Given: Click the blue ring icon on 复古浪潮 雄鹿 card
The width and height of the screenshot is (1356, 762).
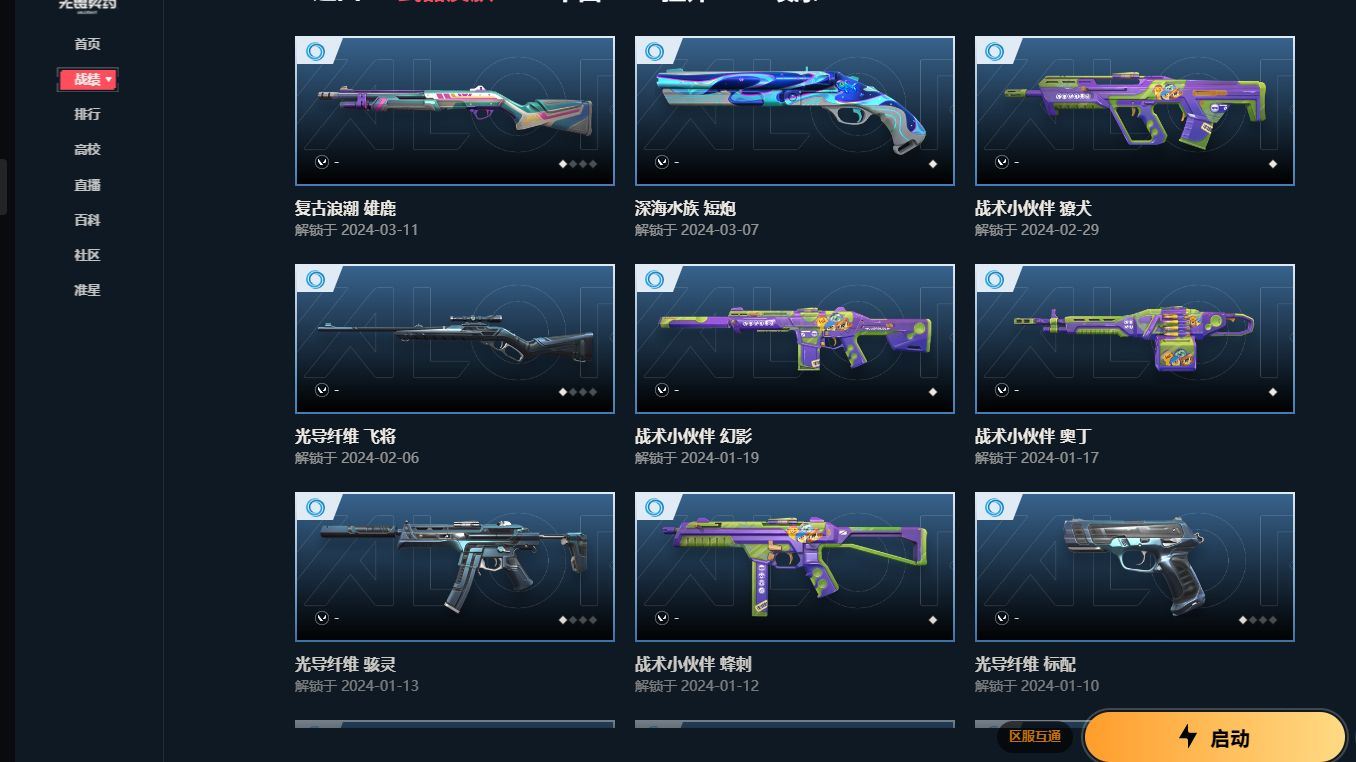Looking at the screenshot, I should pyautogui.click(x=315, y=52).
